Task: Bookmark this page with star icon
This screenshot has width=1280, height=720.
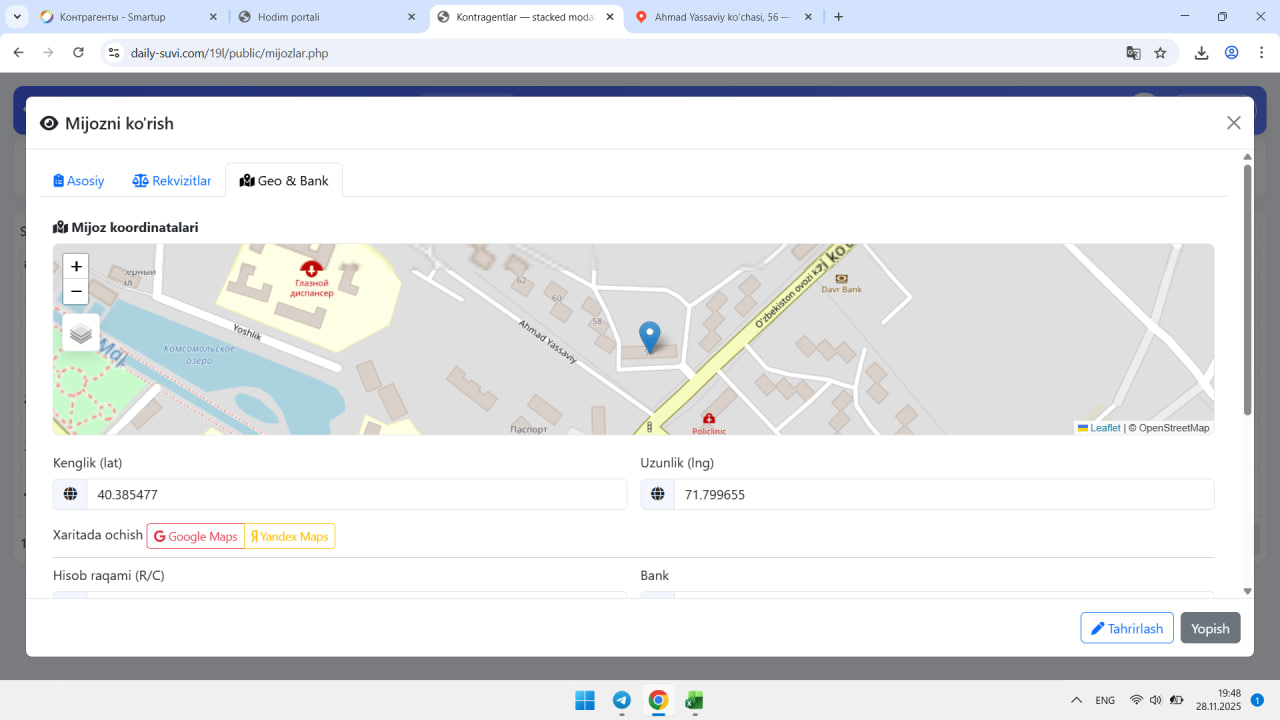Action: 1160,53
